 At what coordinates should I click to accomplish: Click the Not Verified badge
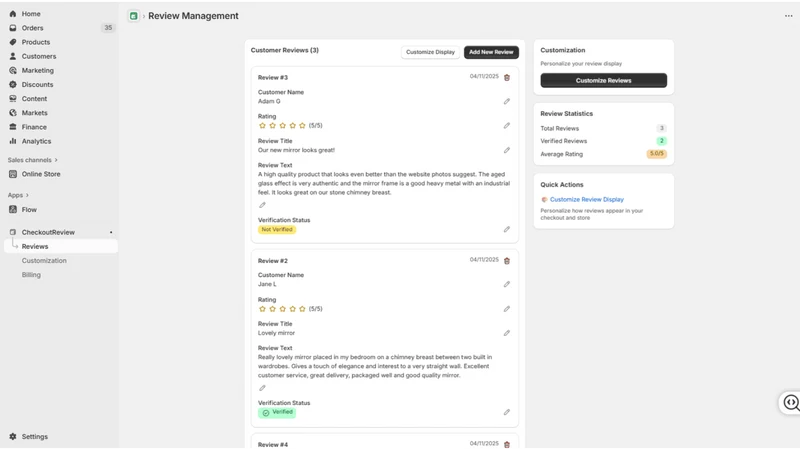[x=277, y=230]
